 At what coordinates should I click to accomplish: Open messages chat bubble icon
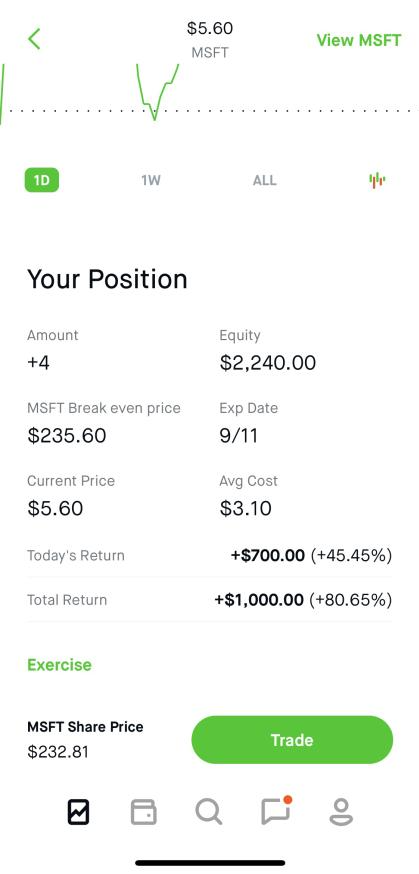point(276,810)
